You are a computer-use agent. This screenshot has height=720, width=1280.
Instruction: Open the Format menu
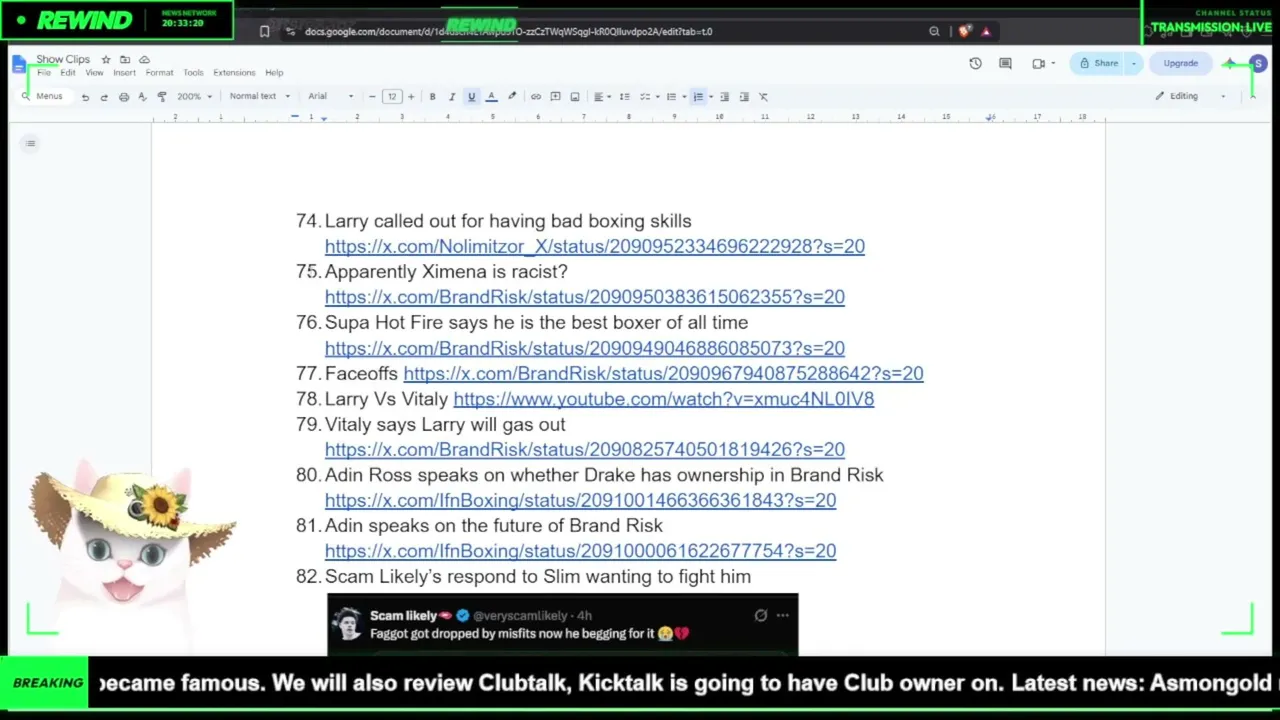coord(159,73)
